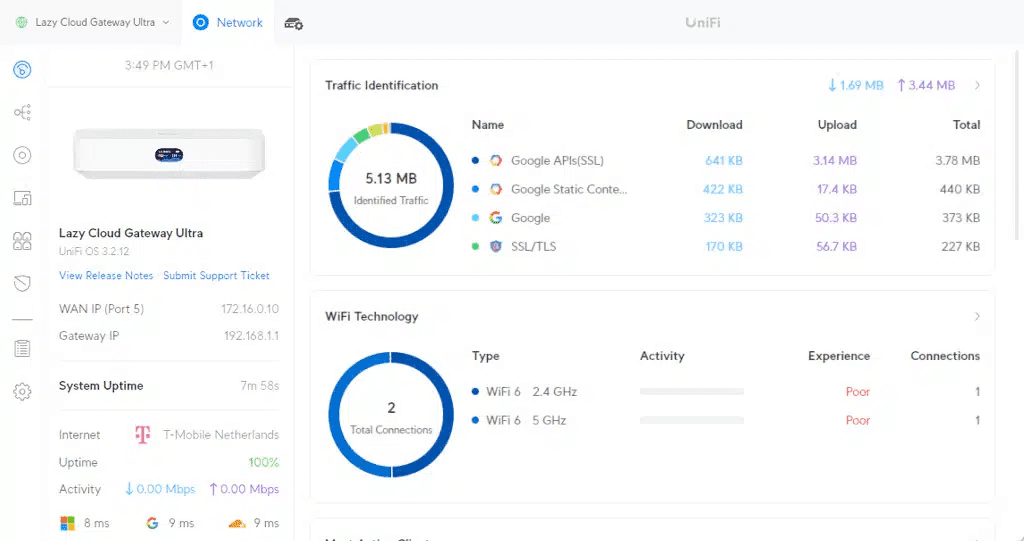The image size is (1024, 541).
Task: Click the View Release Notes link
Action: pos(106,276)
